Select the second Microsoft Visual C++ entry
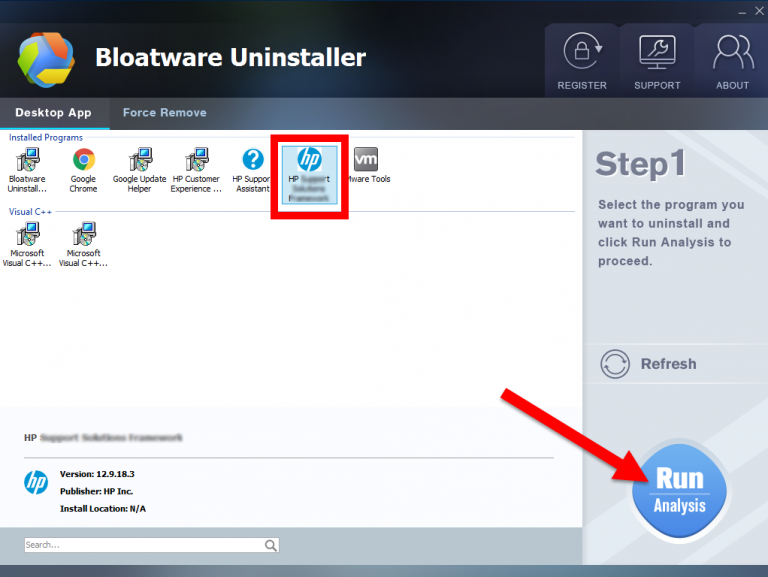 (83, 244)
